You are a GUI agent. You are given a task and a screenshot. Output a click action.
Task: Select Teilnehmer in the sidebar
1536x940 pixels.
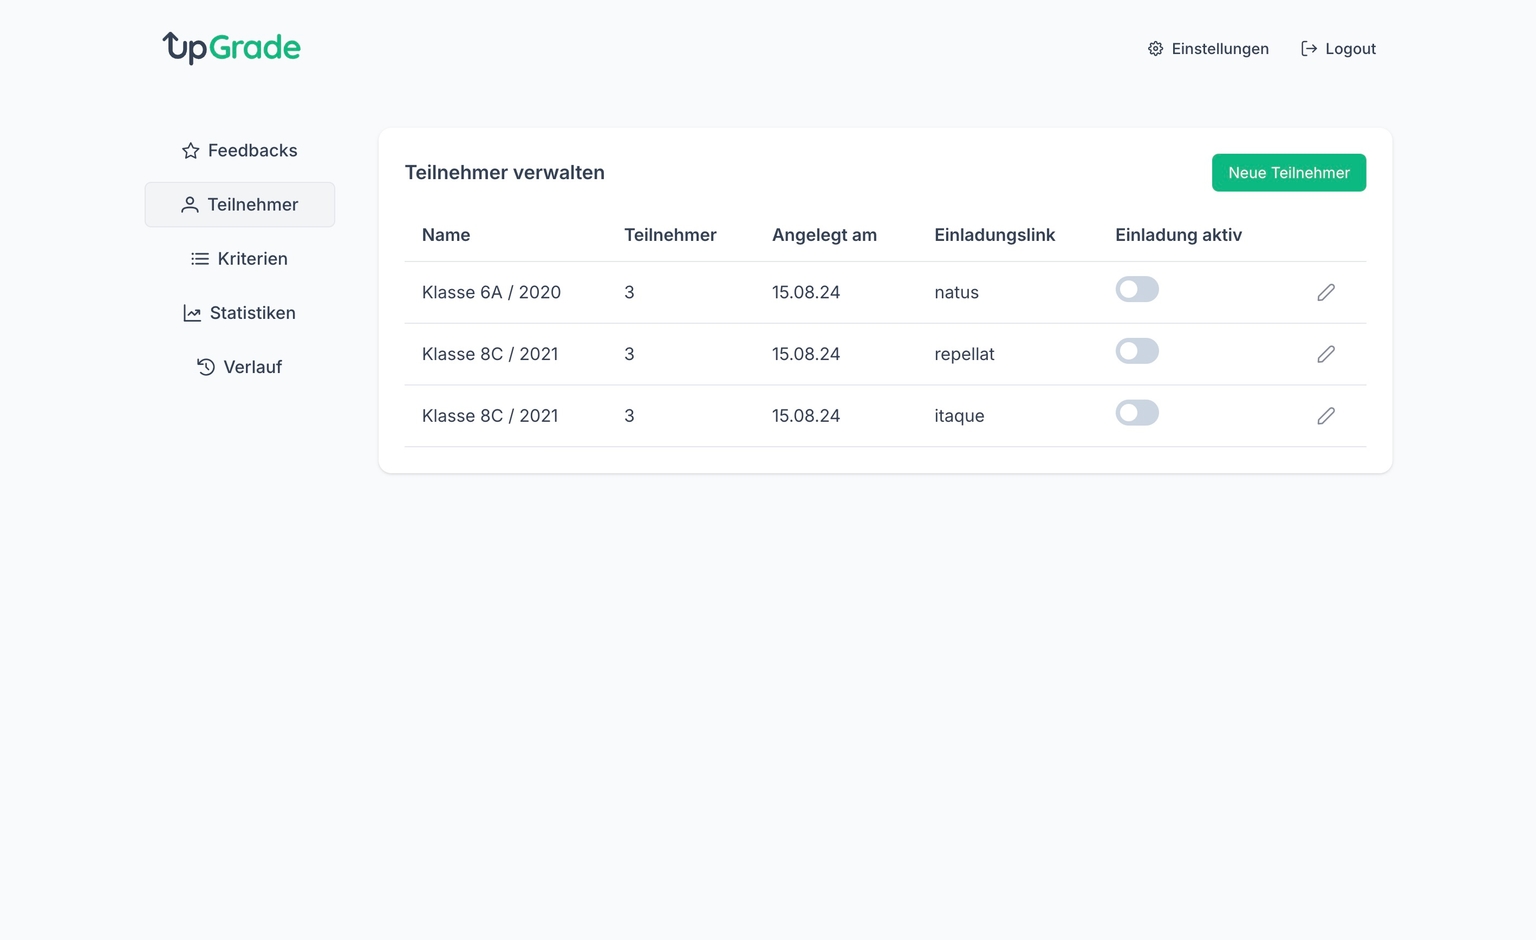[240, 205]
